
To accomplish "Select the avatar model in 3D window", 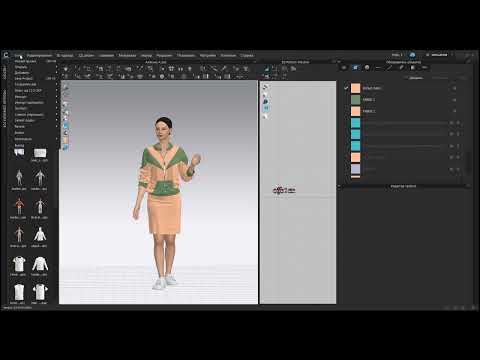I will 165,203.
